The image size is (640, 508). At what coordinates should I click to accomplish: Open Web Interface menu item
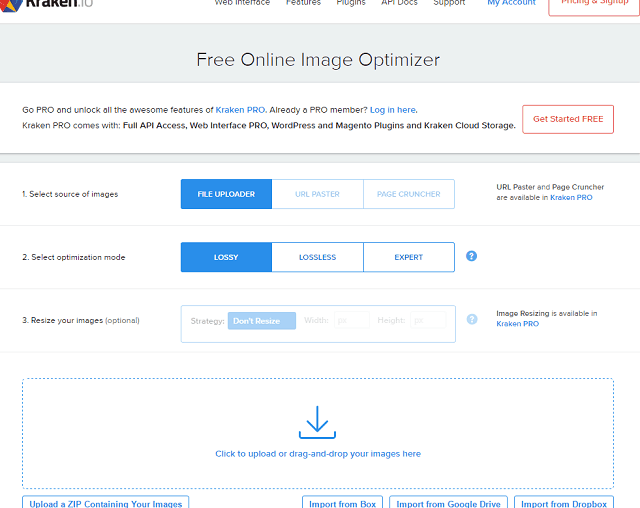pos(242,3)
